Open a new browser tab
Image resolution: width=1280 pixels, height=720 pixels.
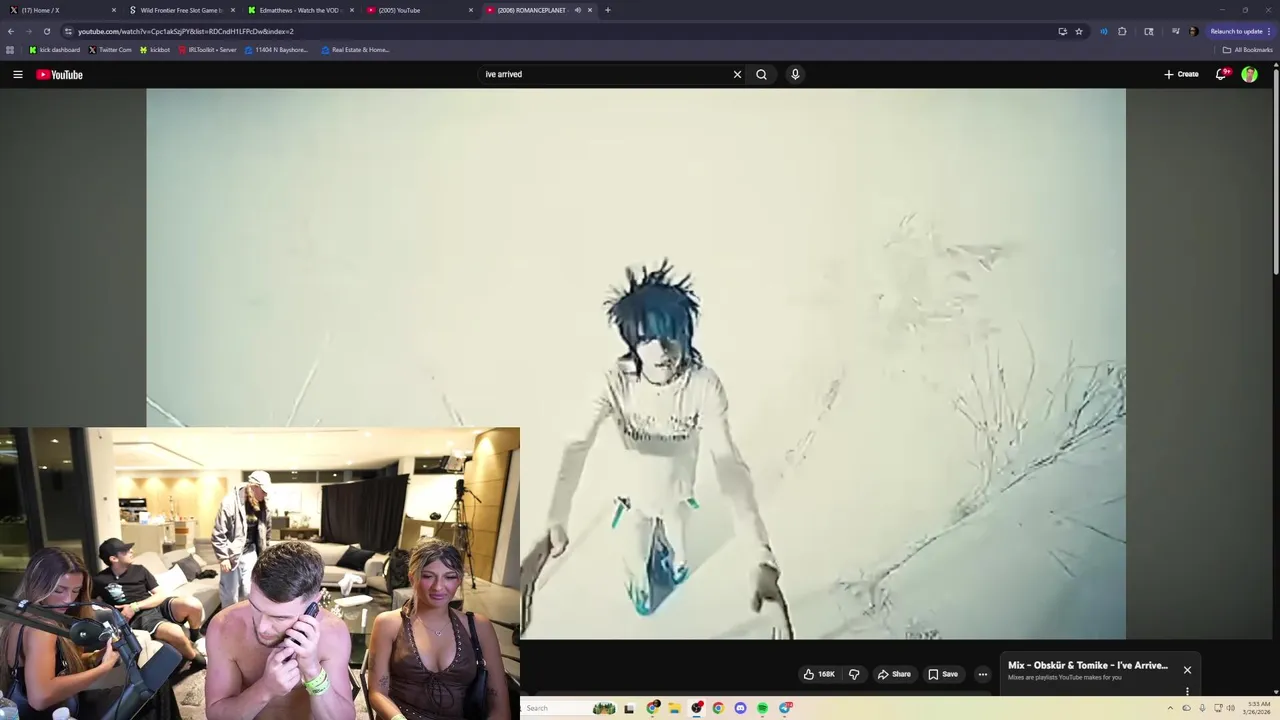pos(608,10)
